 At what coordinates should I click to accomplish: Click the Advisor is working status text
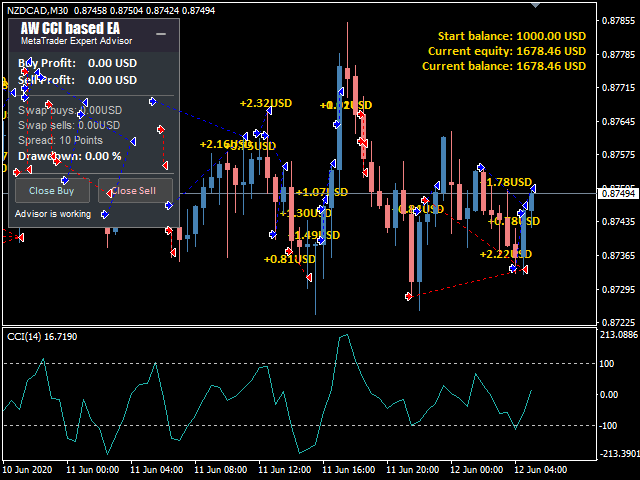(53, 214)
